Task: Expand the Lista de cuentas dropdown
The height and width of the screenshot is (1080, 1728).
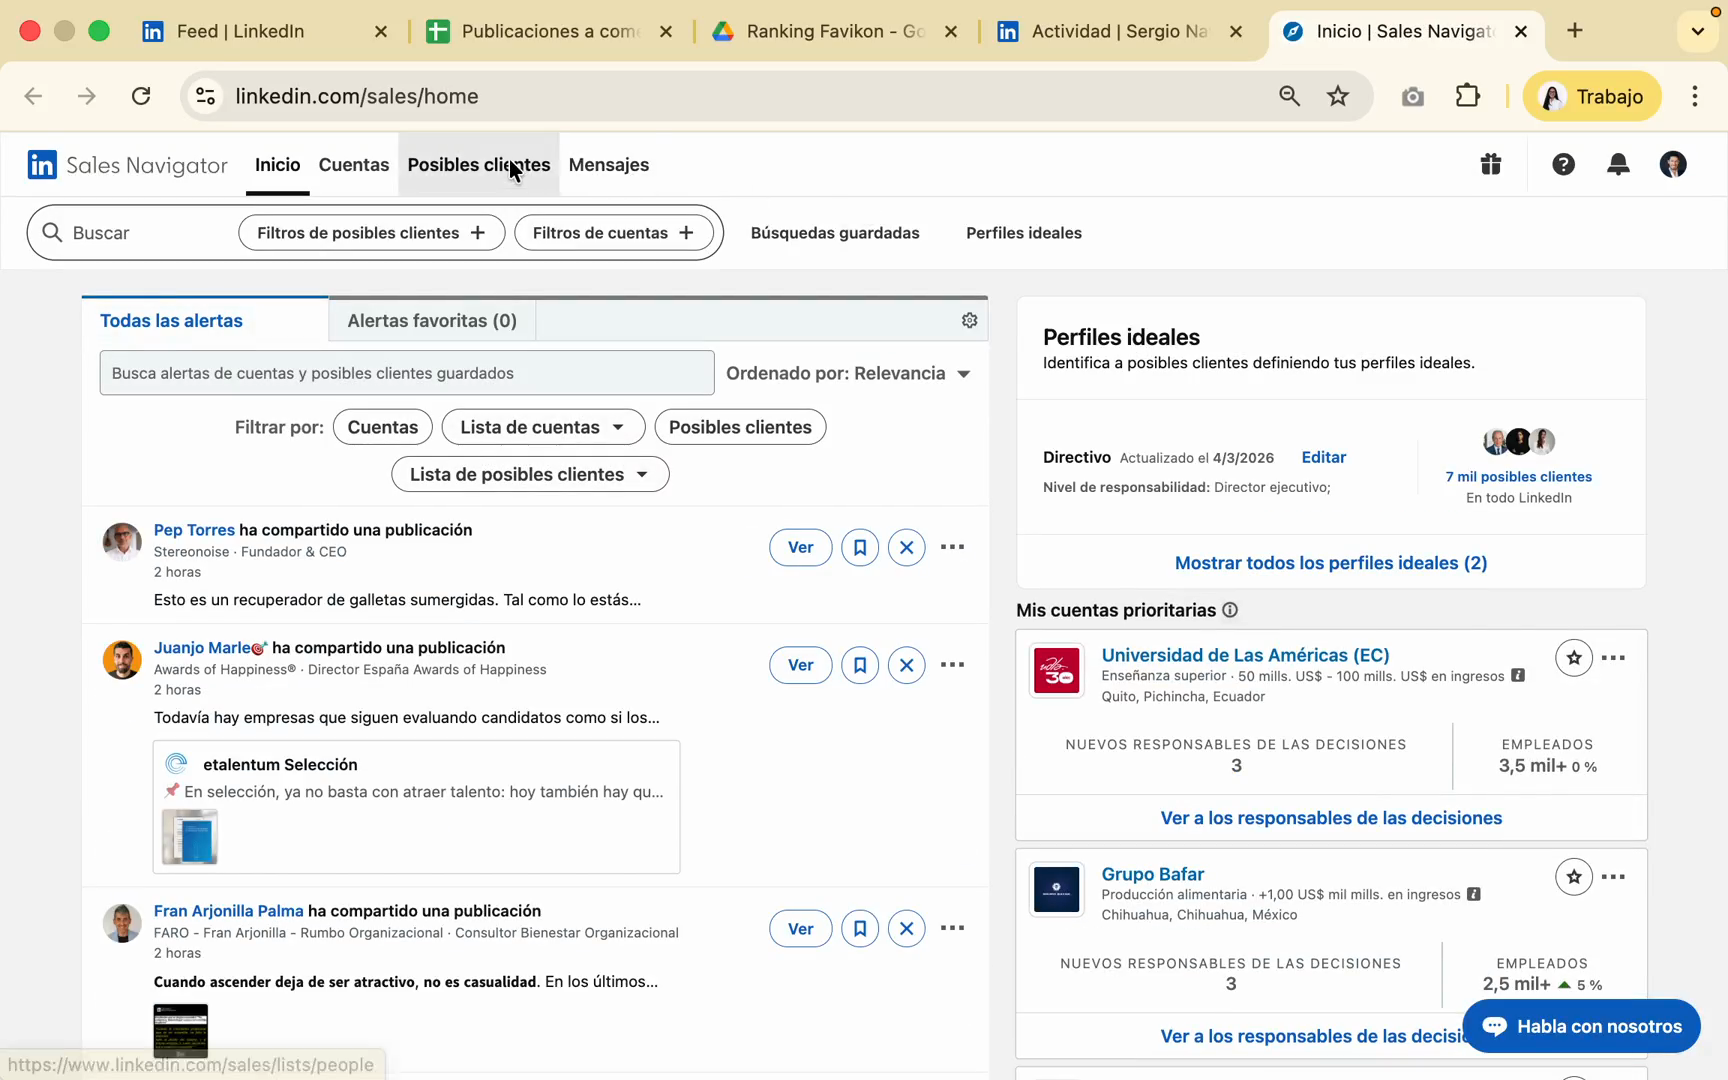Action: pyautogui.click(x=543, y=427)
